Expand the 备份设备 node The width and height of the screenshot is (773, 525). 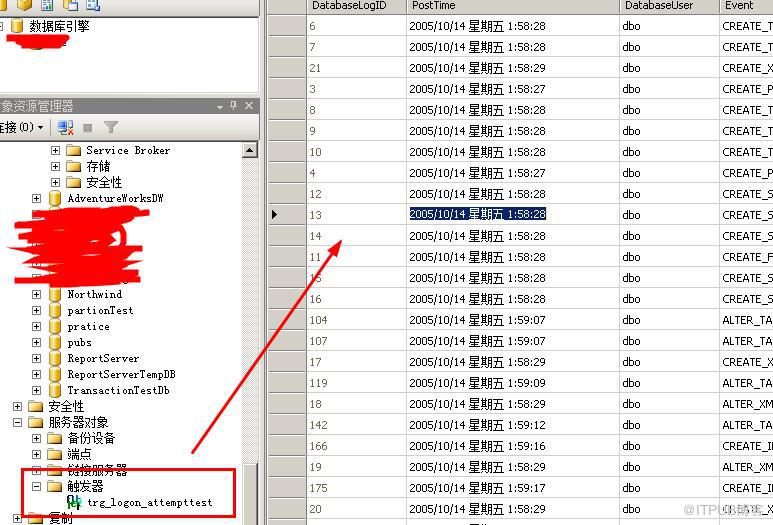(x=36, y=438)
